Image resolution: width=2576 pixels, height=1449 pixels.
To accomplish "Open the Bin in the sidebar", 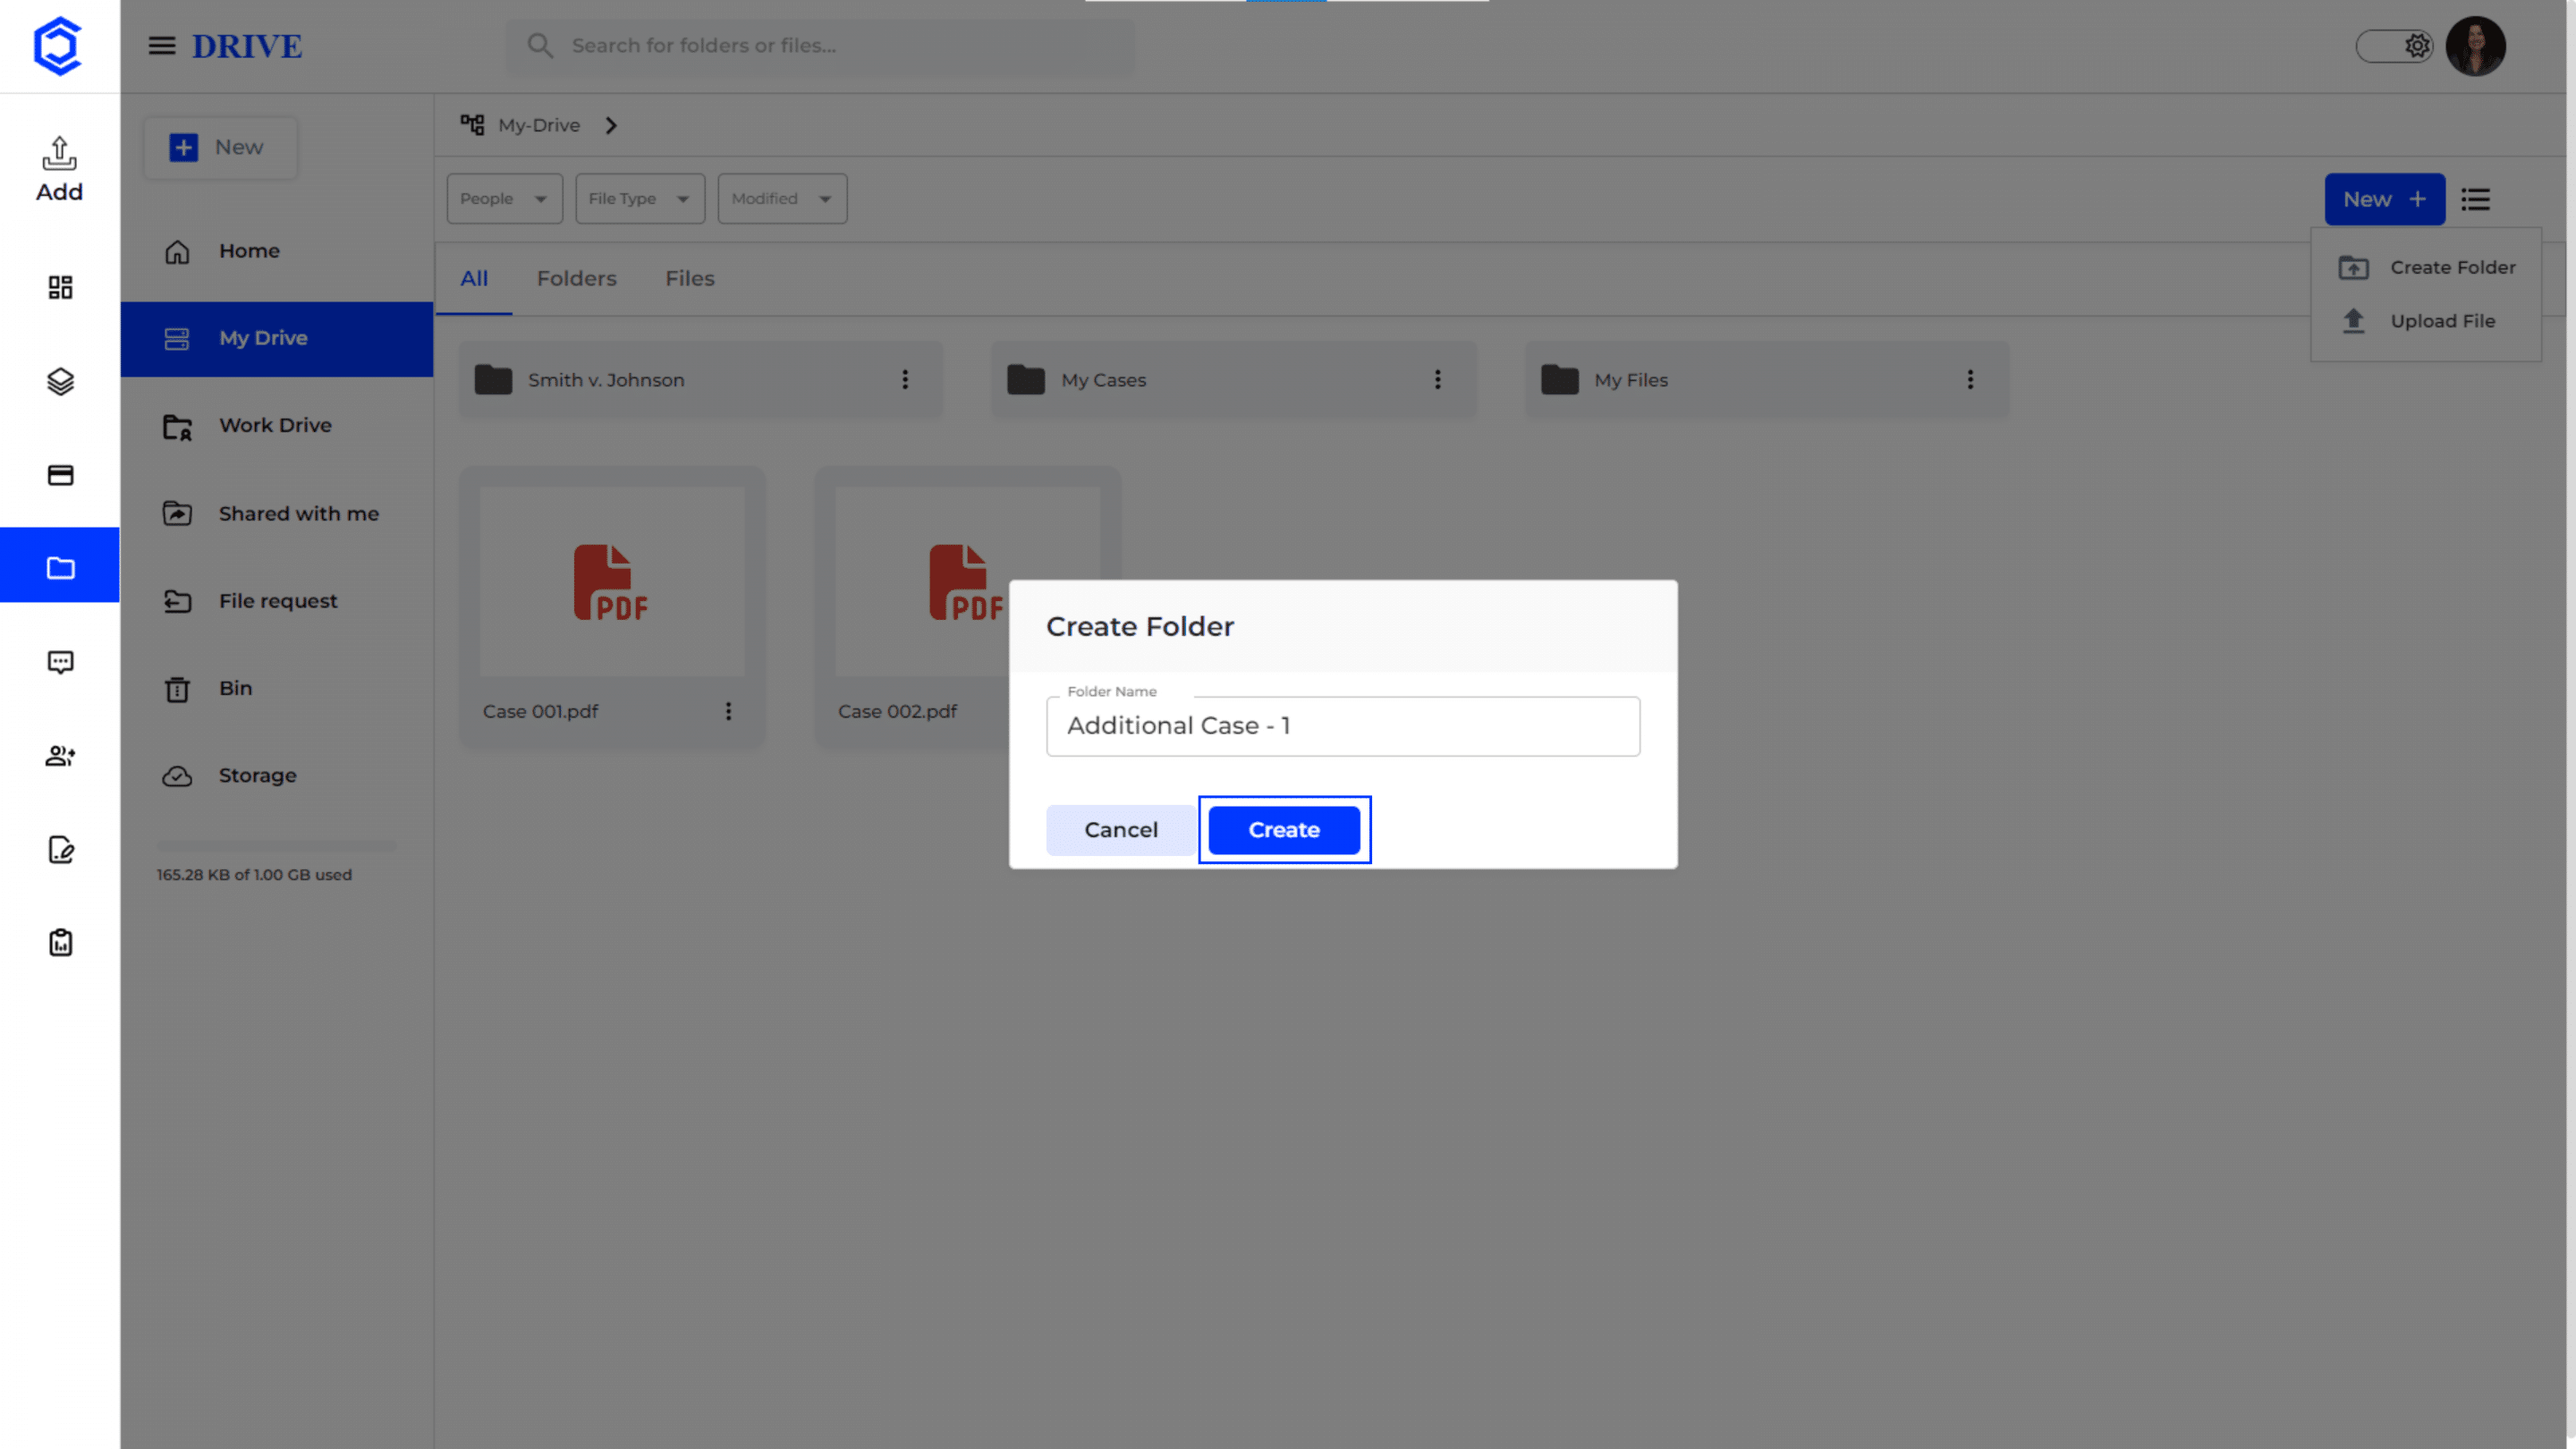I will tap(277, 688).
